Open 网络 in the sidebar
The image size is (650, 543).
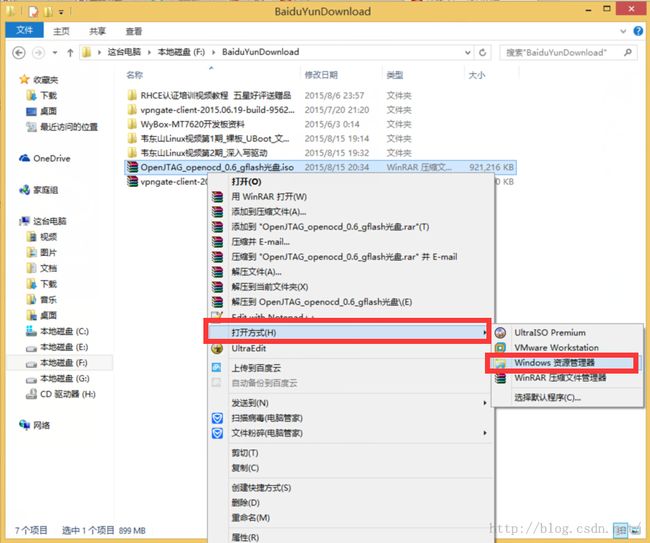[x=34, y=425]
